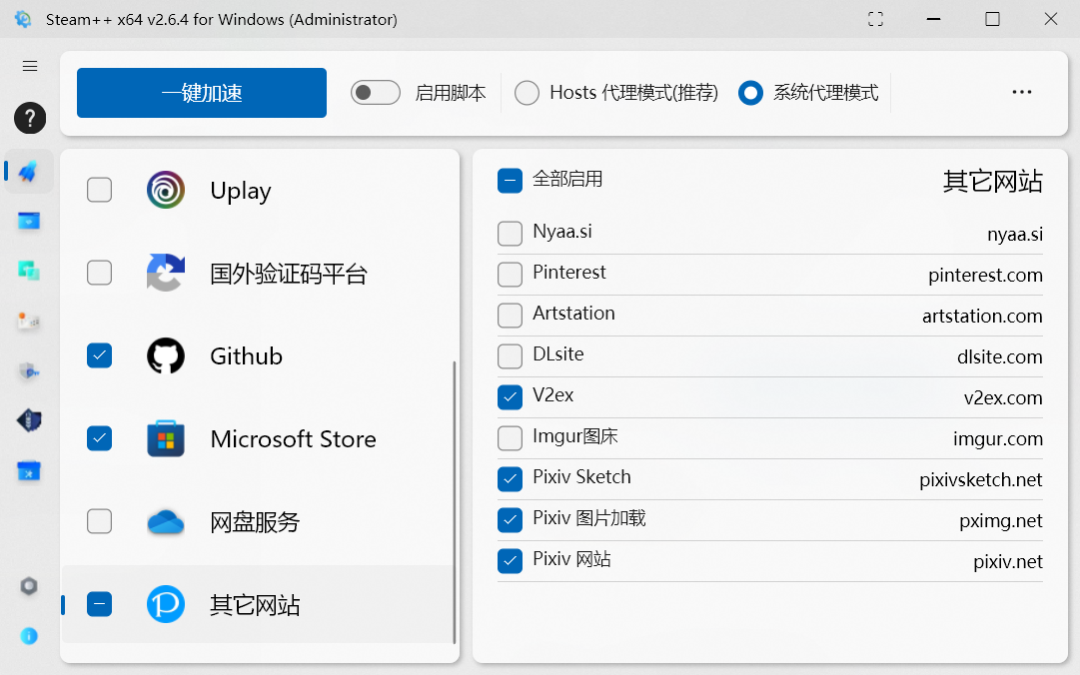Disable the Pixiv 图片加载 checkbox
This screenshot has width=1080, height=675.
pyautogui.click(x=510, y=520)
